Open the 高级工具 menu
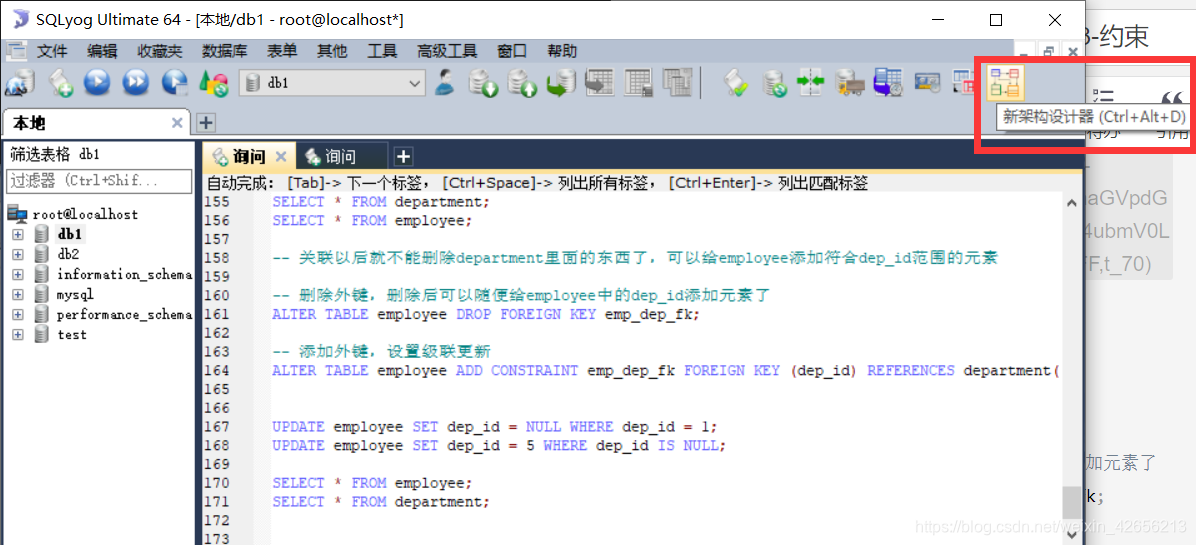This screenshot has width=1196, height=545. (x=447, y=51)
